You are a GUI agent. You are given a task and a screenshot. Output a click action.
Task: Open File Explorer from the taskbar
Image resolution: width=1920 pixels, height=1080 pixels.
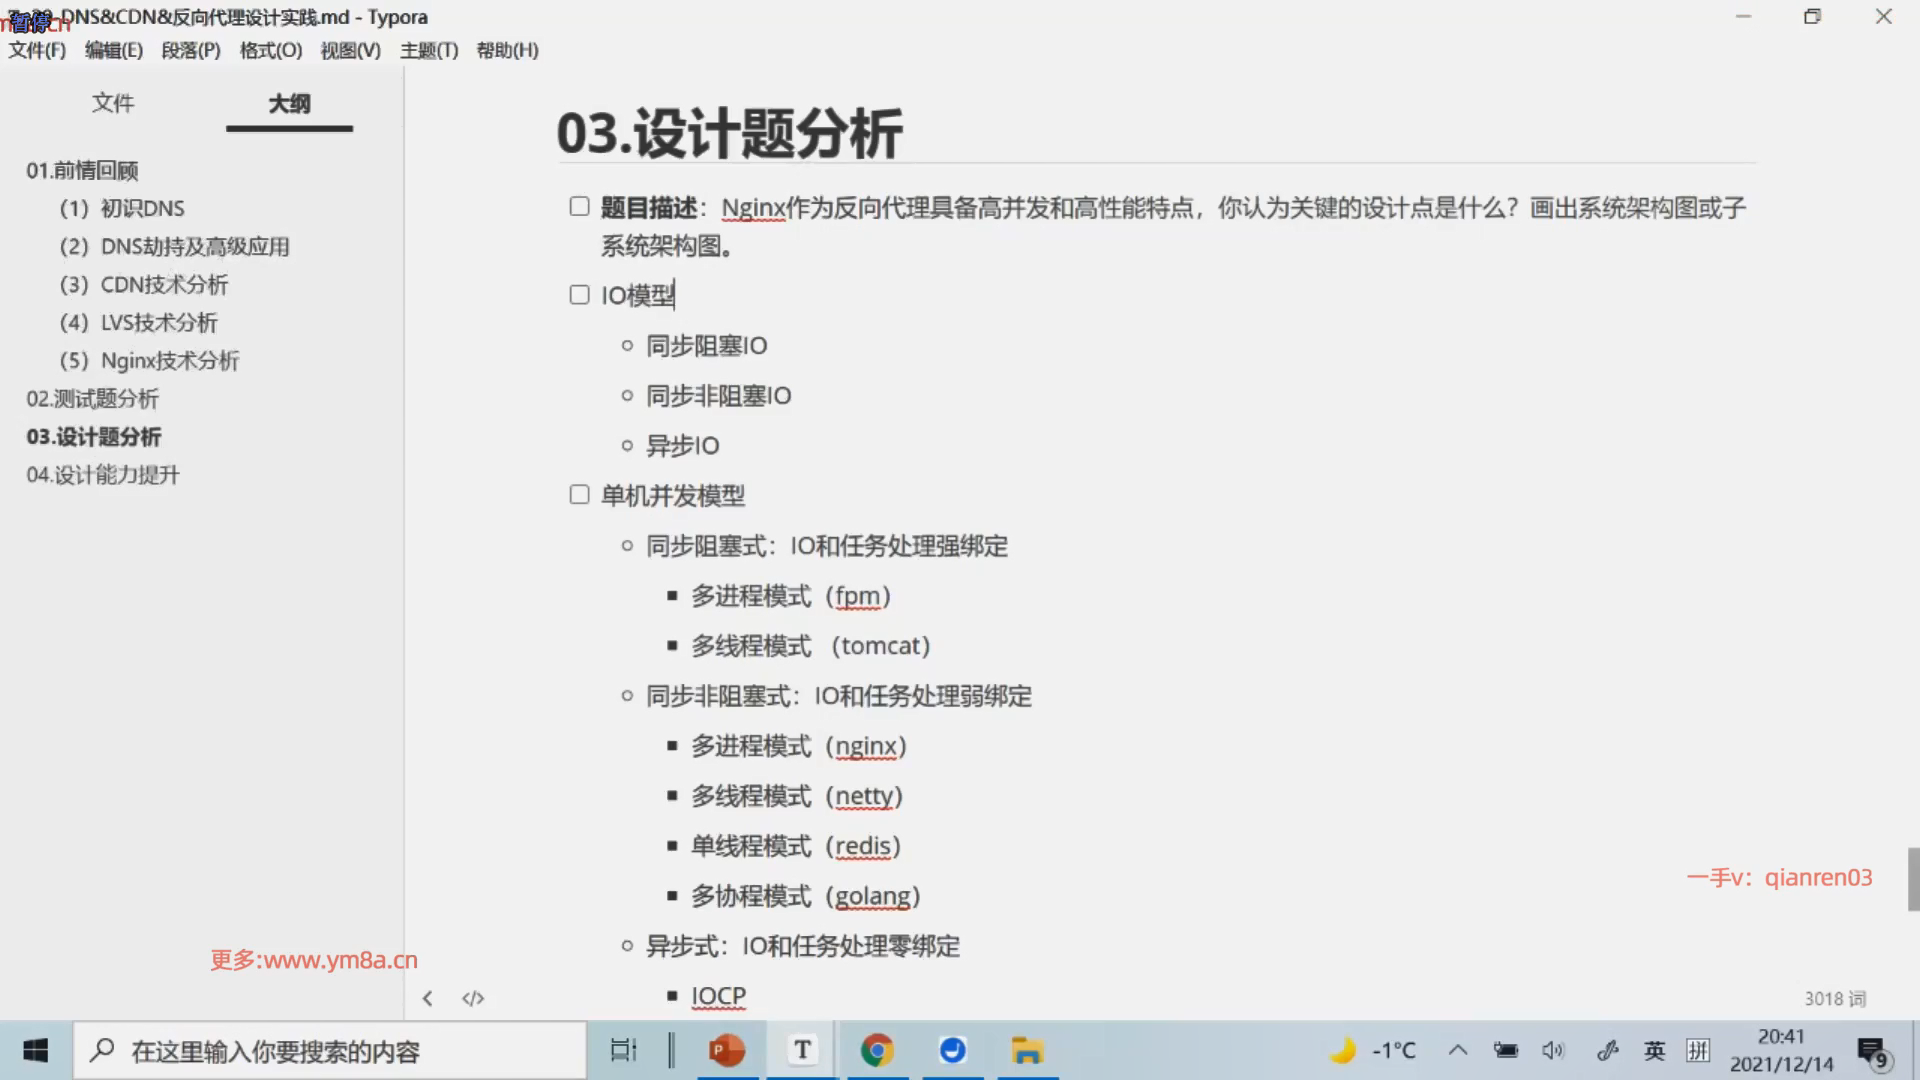tap(1027, 1050)
